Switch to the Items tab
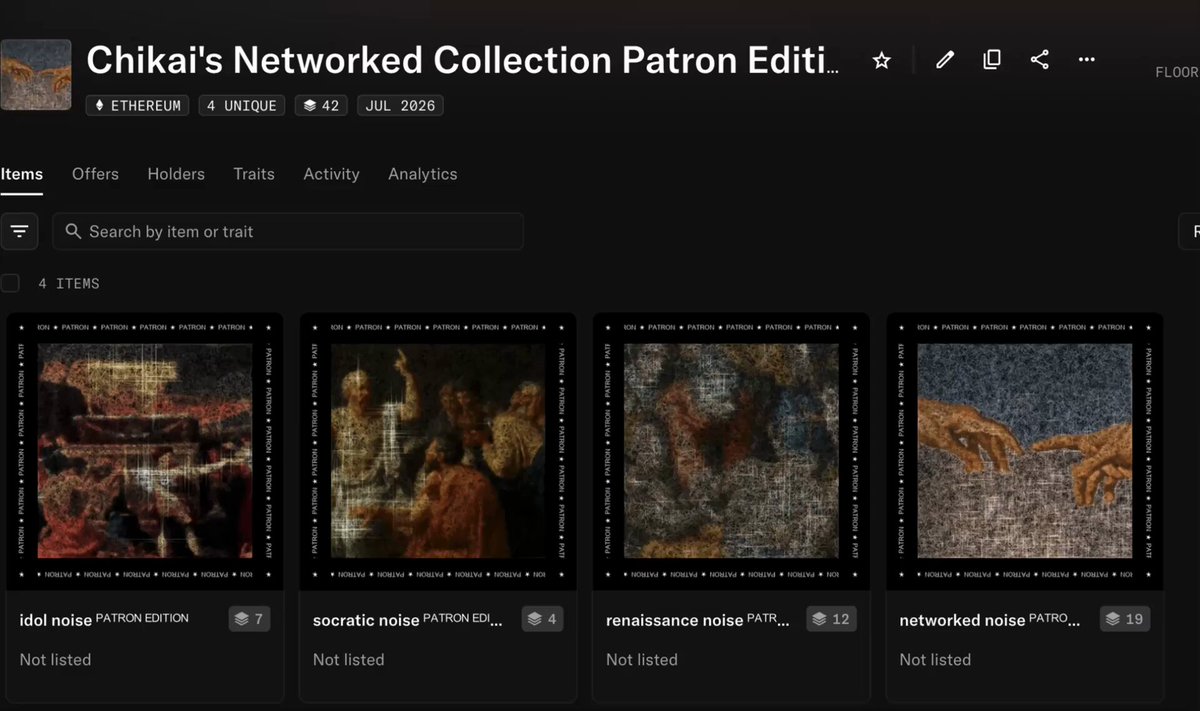This screenshot has height=711, width=1200. (x=21, y=174)
